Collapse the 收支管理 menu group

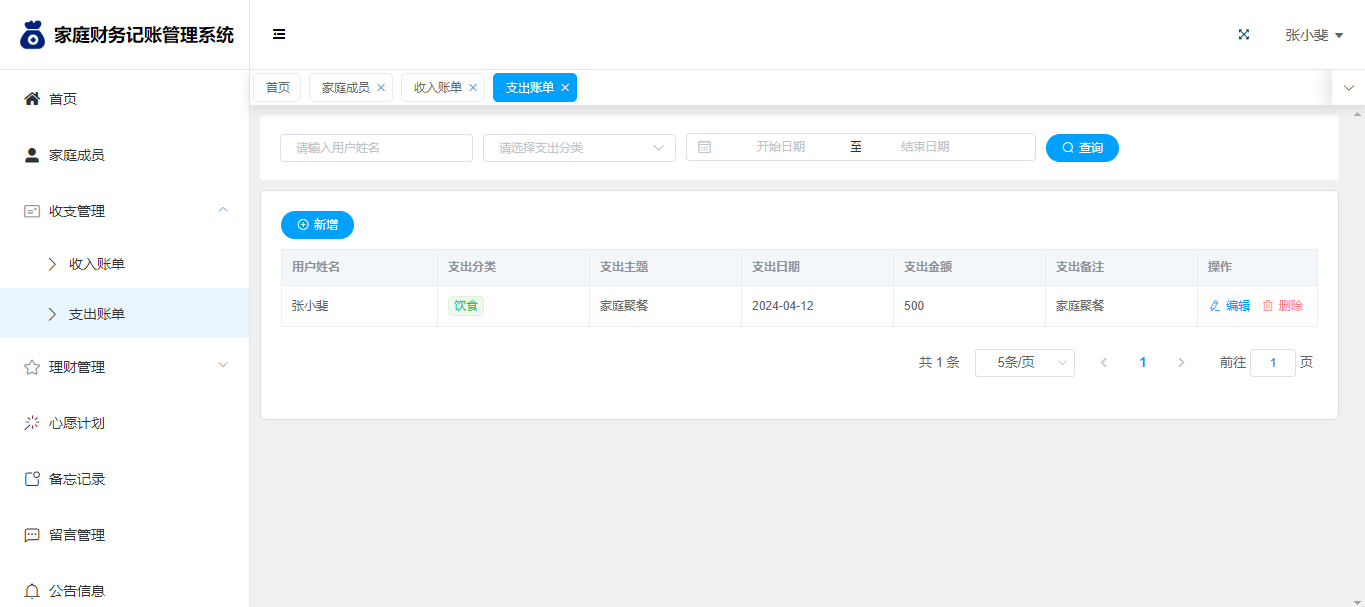click(223, 210)
